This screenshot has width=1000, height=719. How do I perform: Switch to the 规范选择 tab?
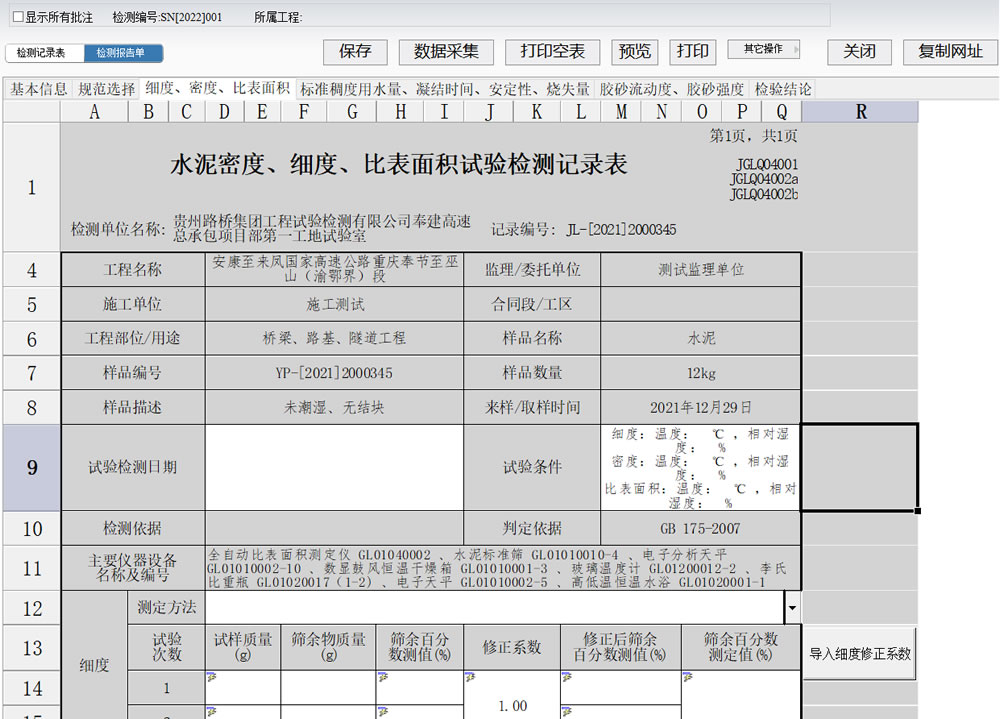[x=106, y=89]
